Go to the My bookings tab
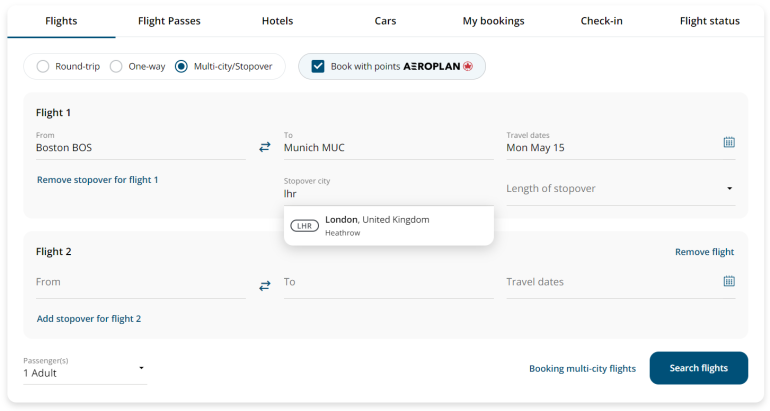Screen dimensions: 770x411 [493, 21]
